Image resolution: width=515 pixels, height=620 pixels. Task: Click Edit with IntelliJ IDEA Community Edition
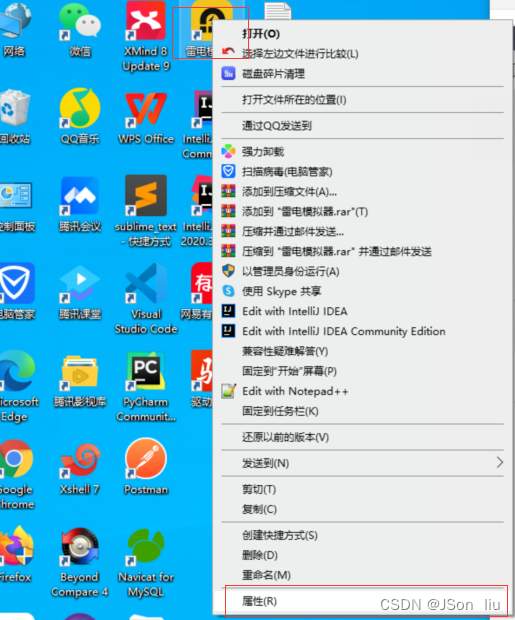(x=344, y=331)
